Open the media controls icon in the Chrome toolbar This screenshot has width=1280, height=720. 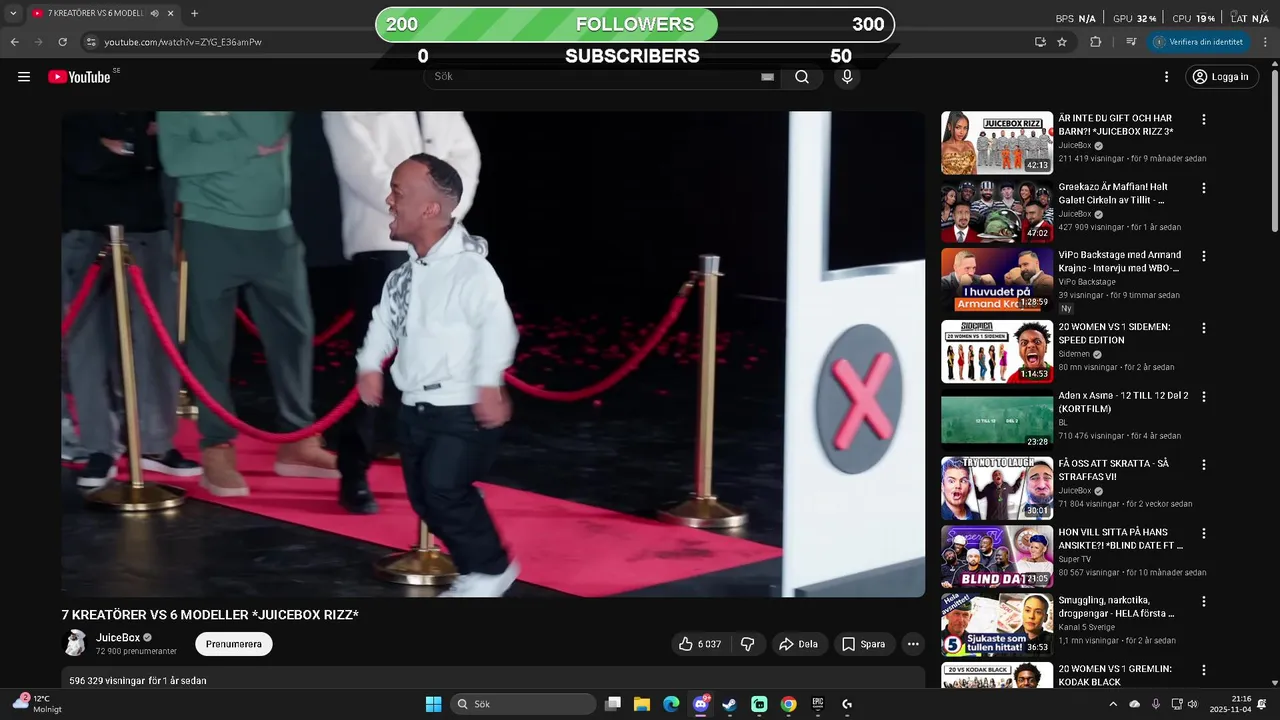[x=1131, y=42]
